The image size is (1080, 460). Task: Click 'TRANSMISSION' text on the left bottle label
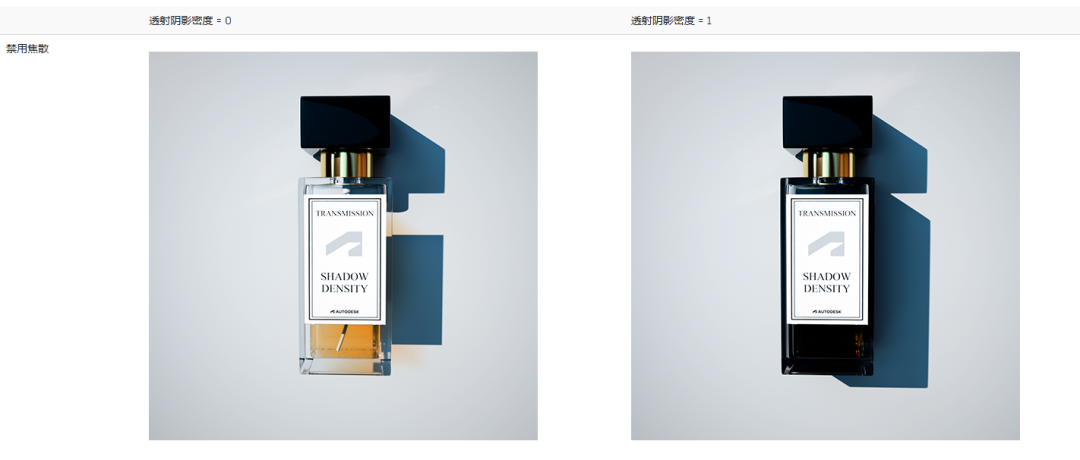[344, 213]
